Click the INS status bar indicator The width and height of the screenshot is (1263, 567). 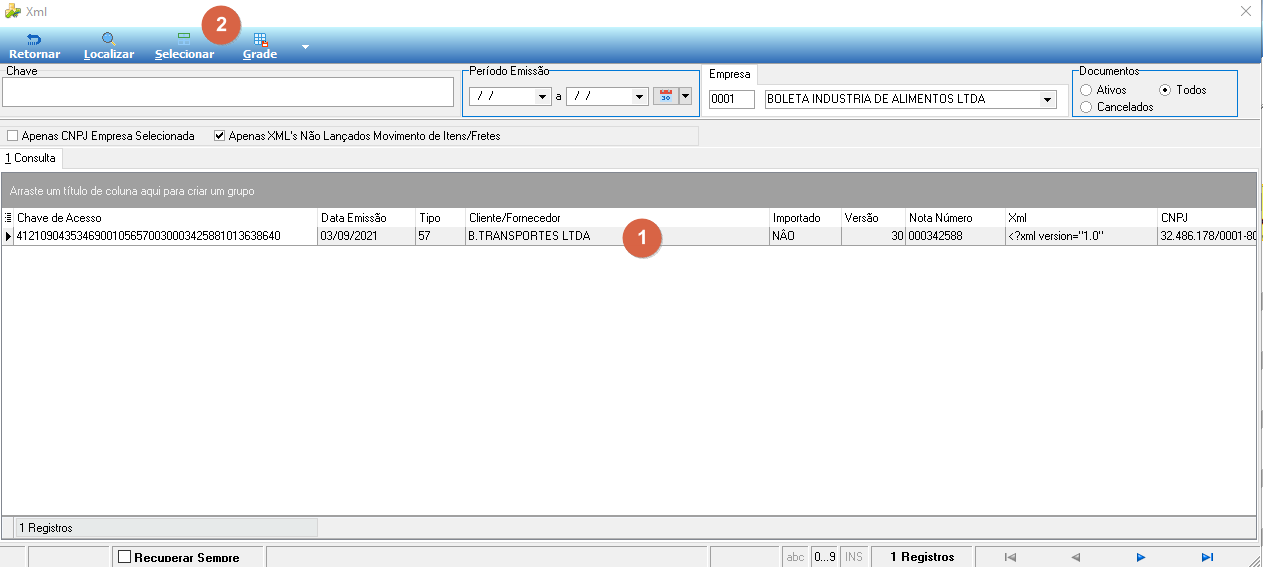tap(853, 557)
